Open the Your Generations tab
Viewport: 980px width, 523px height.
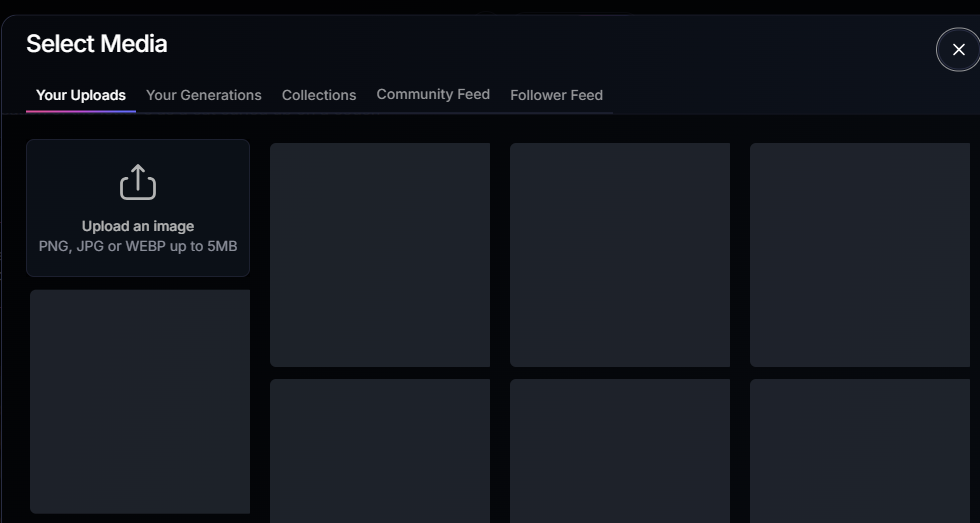204,95
